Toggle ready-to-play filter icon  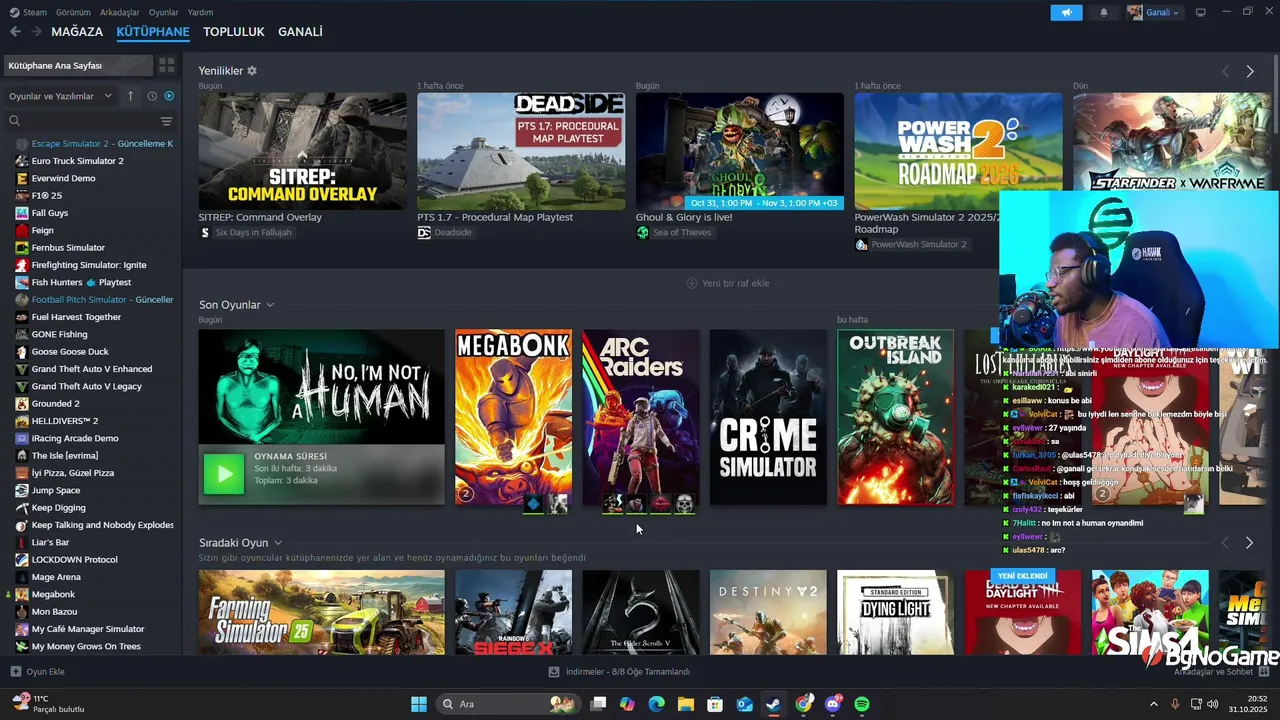(x=169, y=96)
